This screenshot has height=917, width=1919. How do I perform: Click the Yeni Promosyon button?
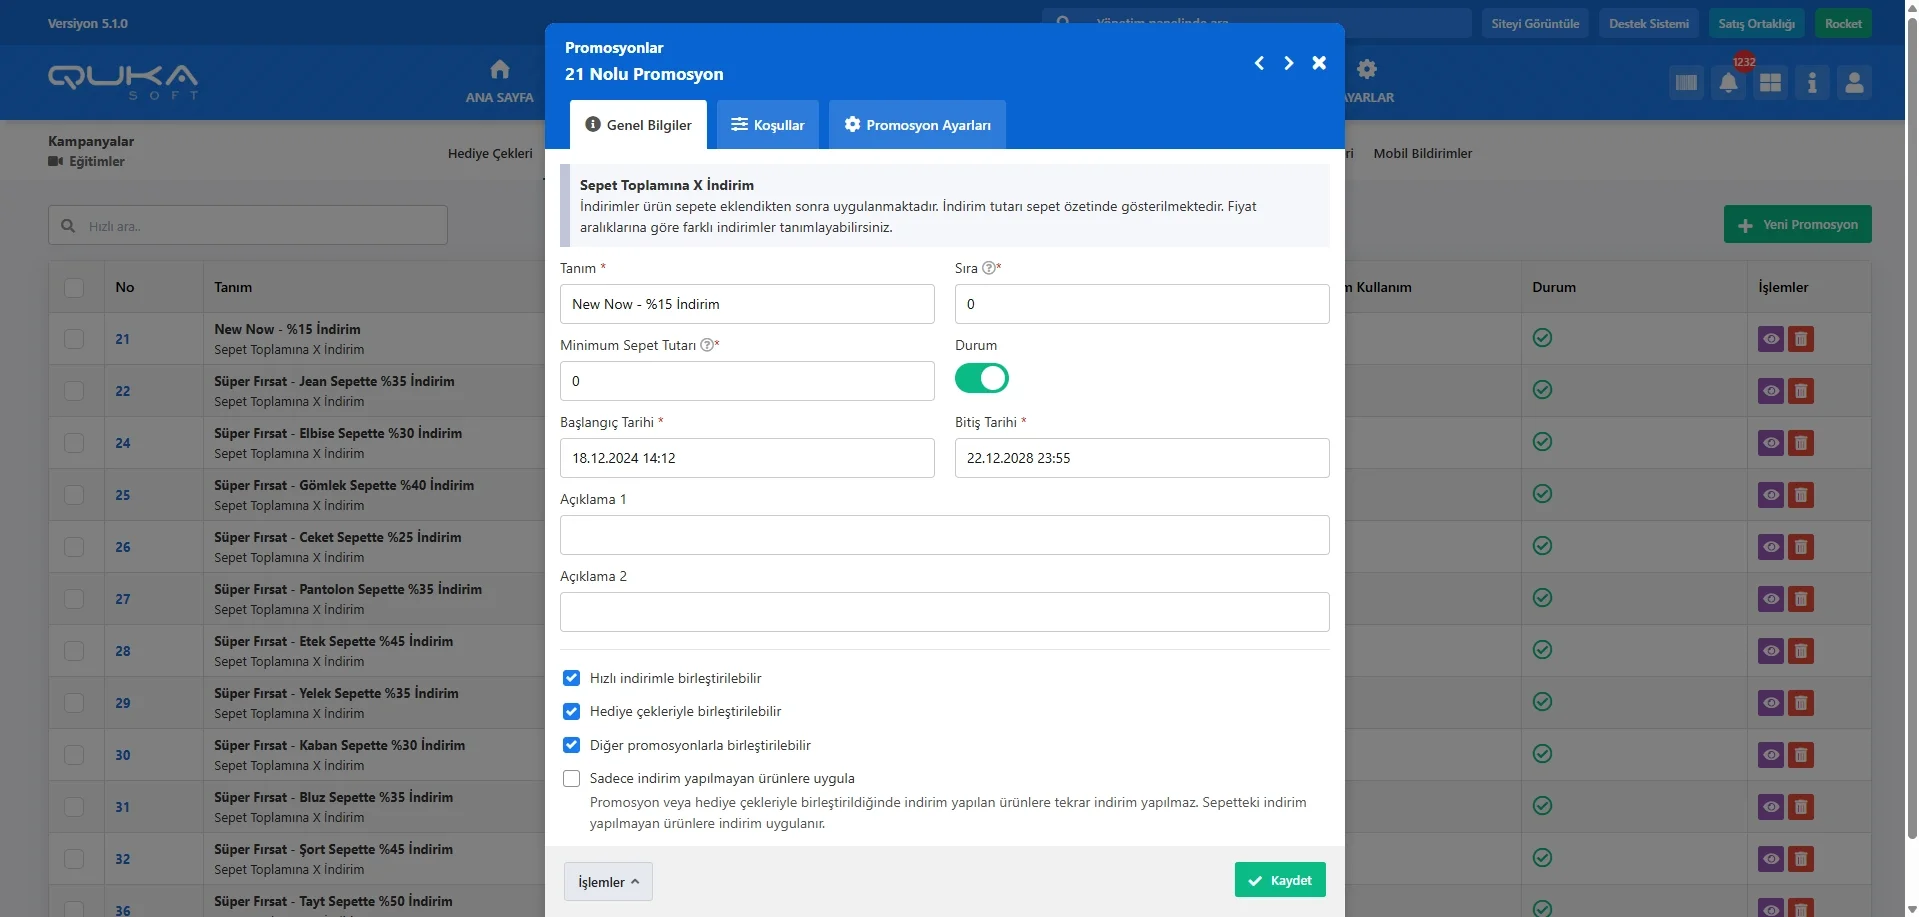coord(1797,225)
